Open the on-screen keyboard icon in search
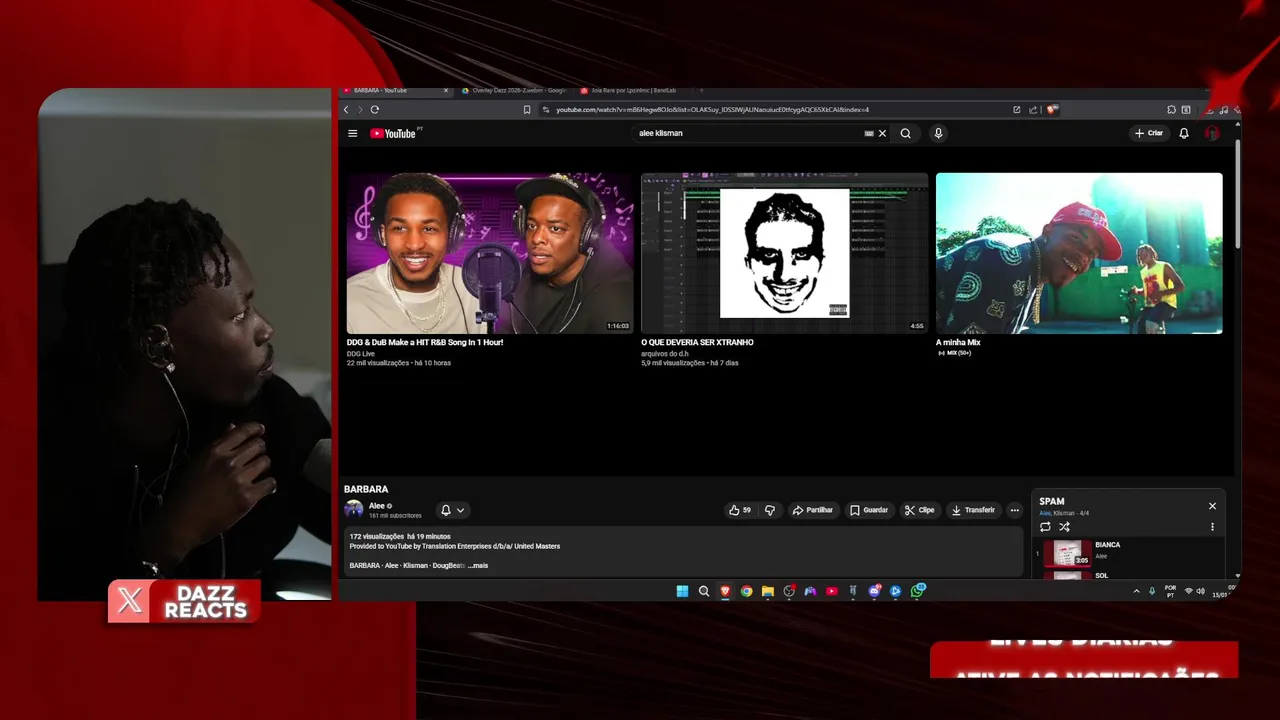 869,133
